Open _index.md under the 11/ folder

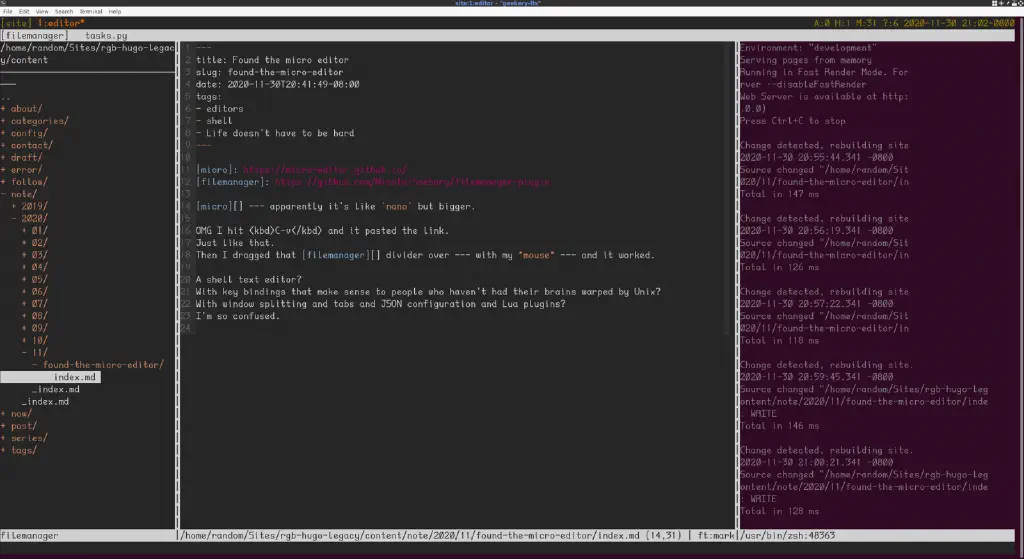[x=56, y=389]
